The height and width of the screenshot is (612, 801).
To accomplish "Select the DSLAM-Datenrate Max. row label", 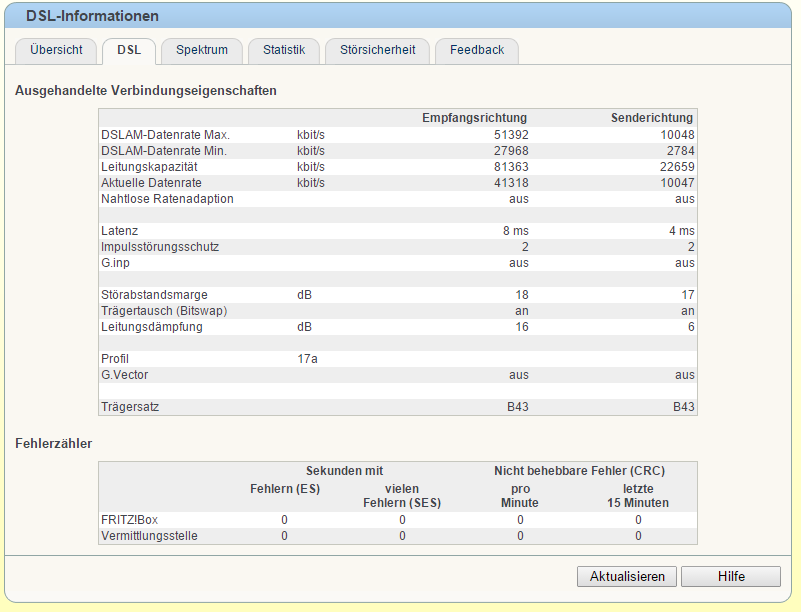I will pyautogui.click(x=166, y=135).
